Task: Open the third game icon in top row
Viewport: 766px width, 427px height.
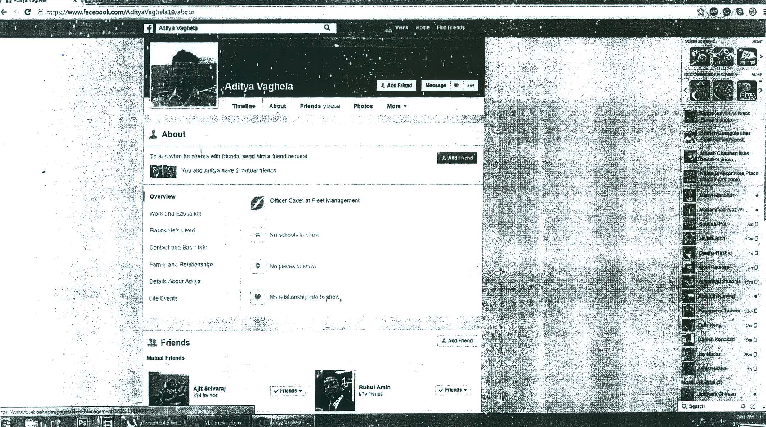Action: pos(746,57)
